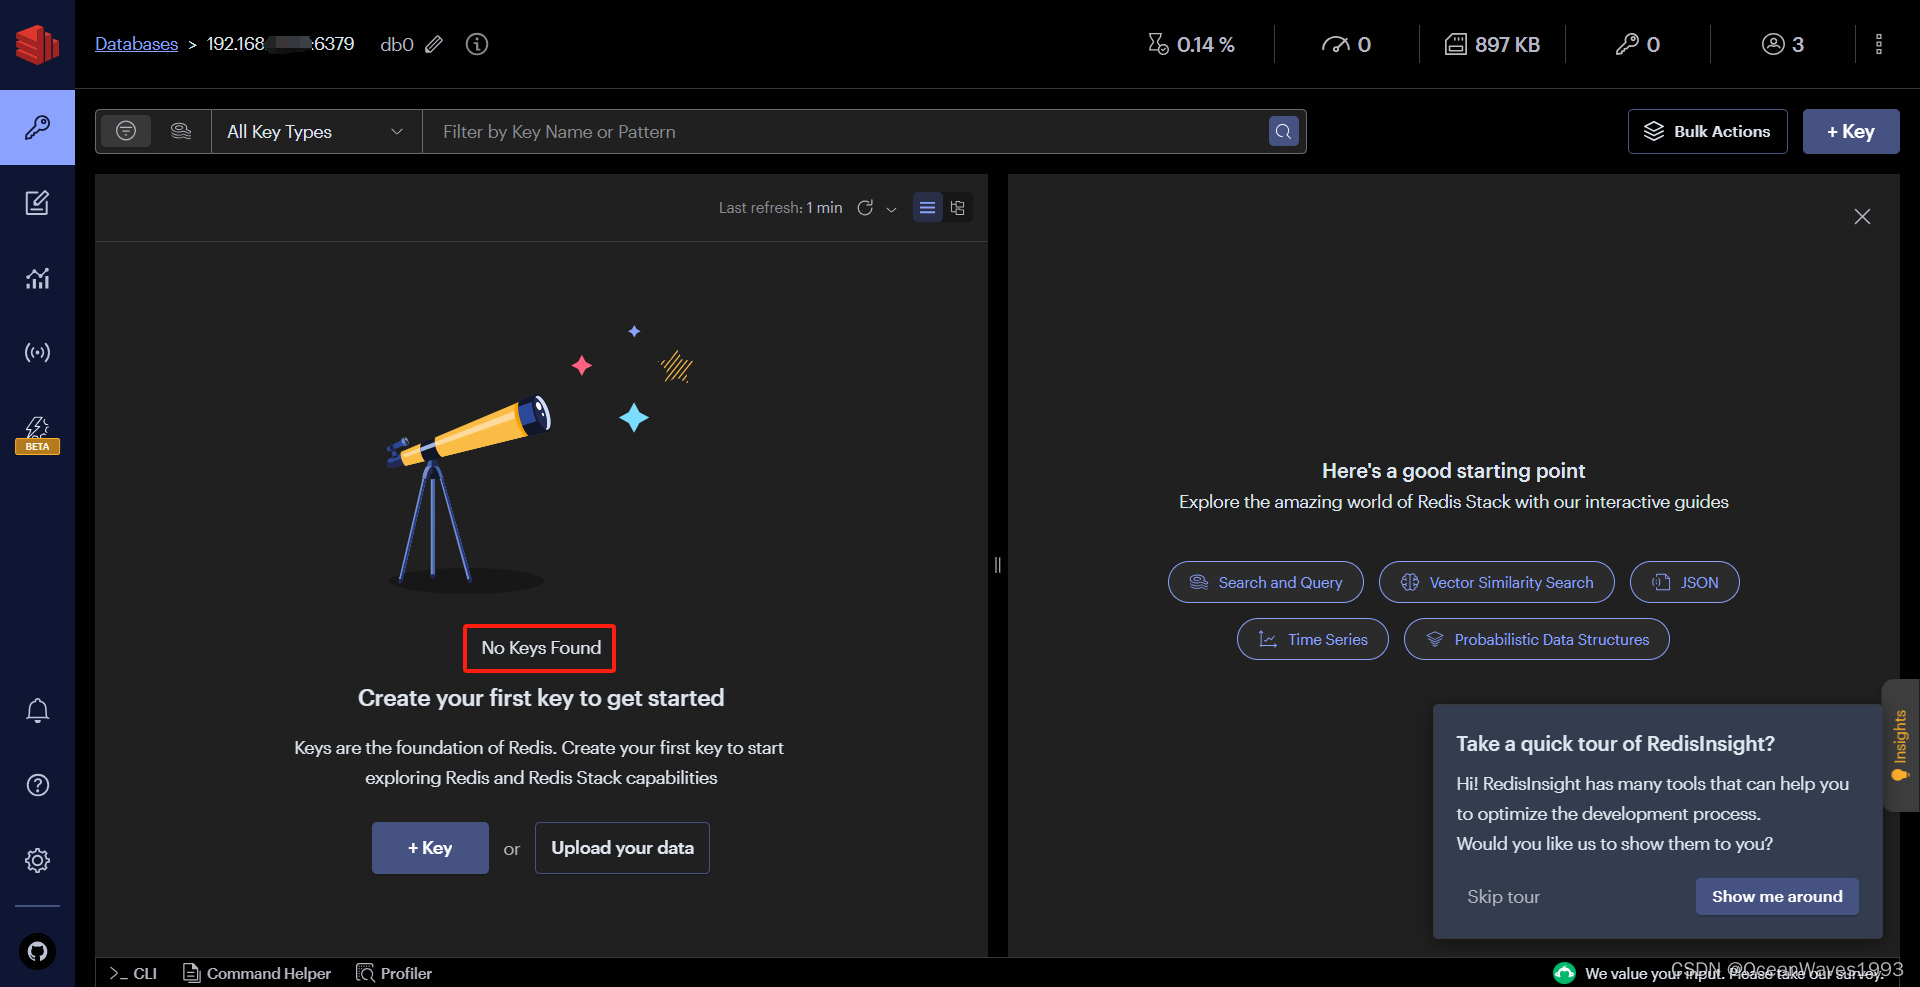
Task: Edit database alias with pencil icon
Action: (434, 44)
